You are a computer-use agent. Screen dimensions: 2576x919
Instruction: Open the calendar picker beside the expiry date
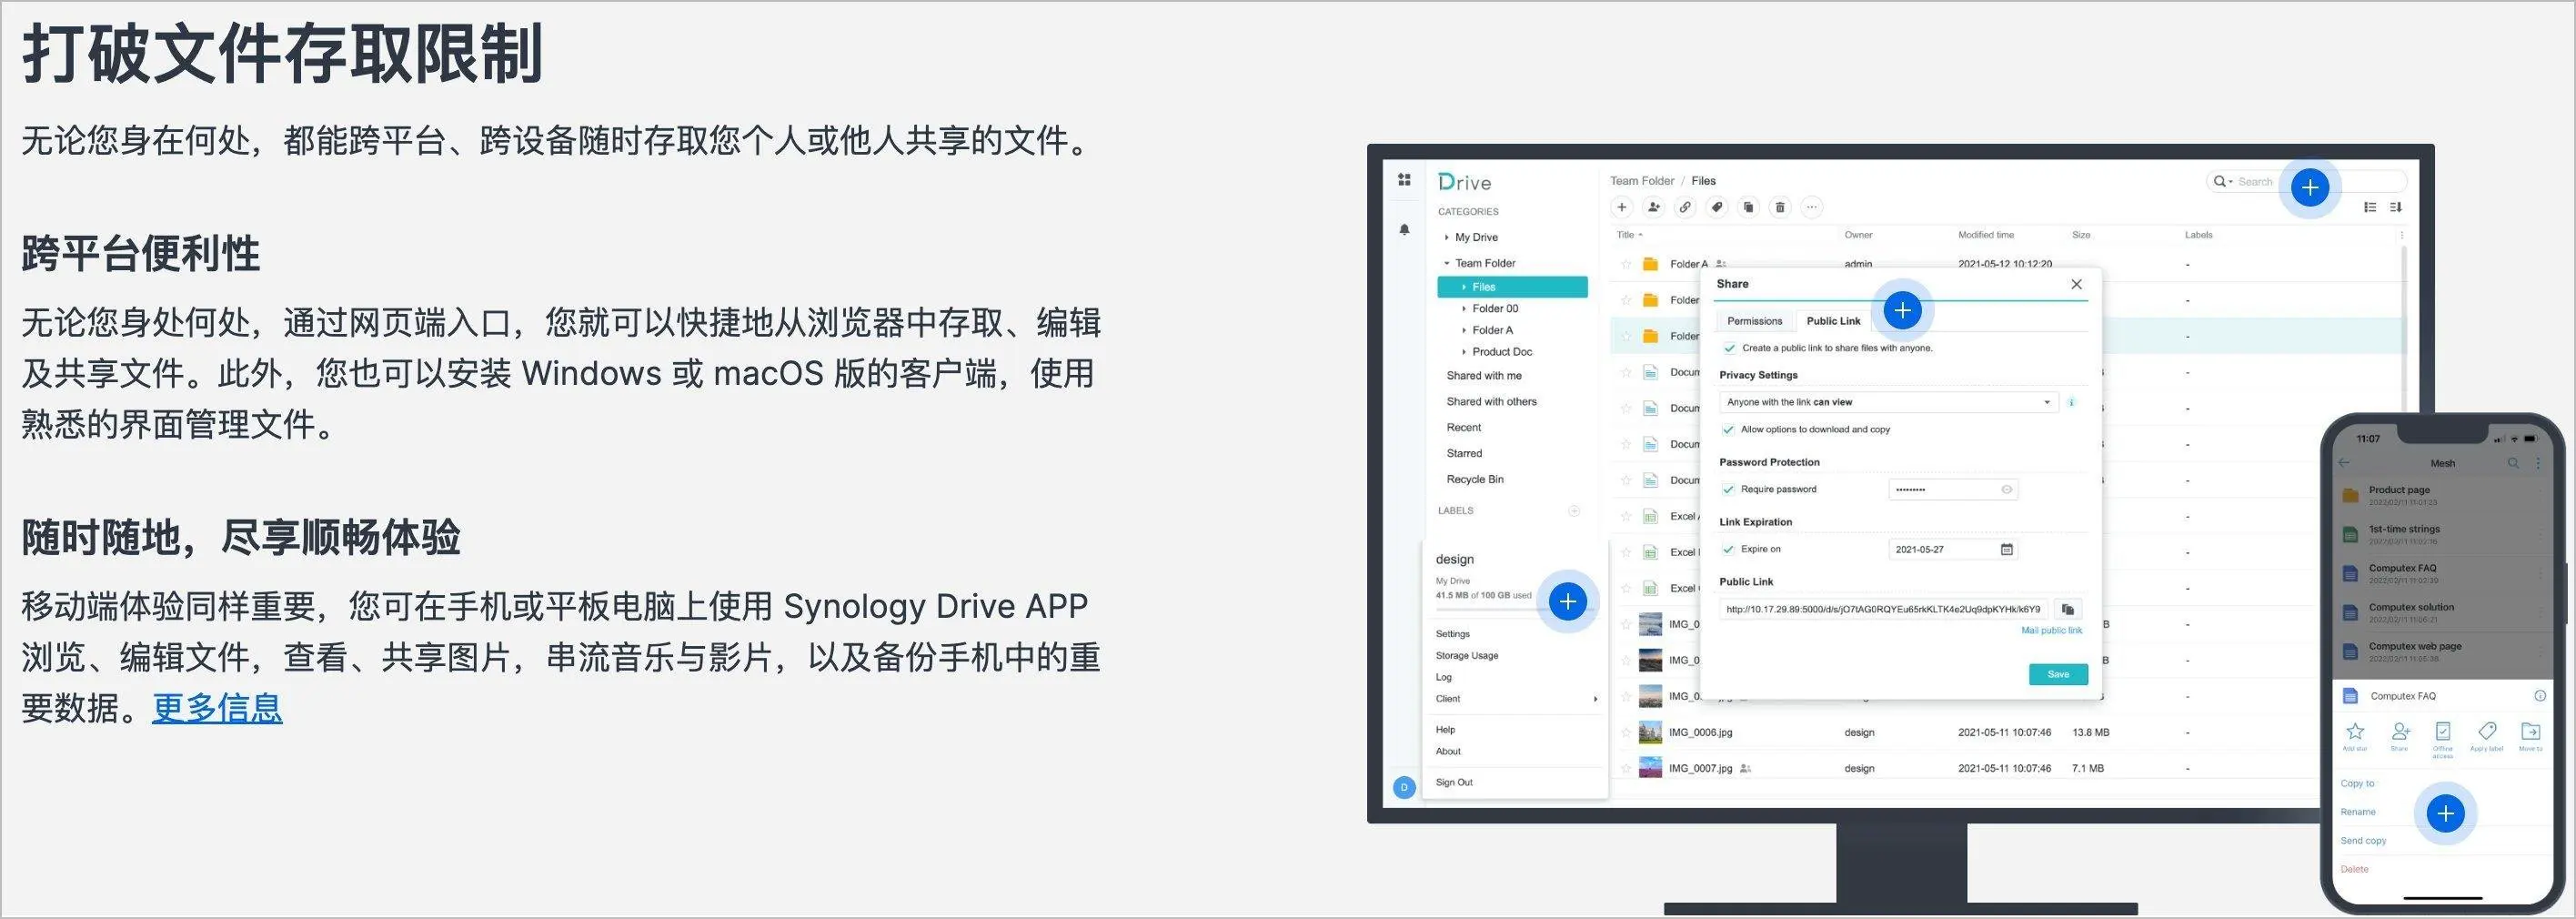point(2006,549)
